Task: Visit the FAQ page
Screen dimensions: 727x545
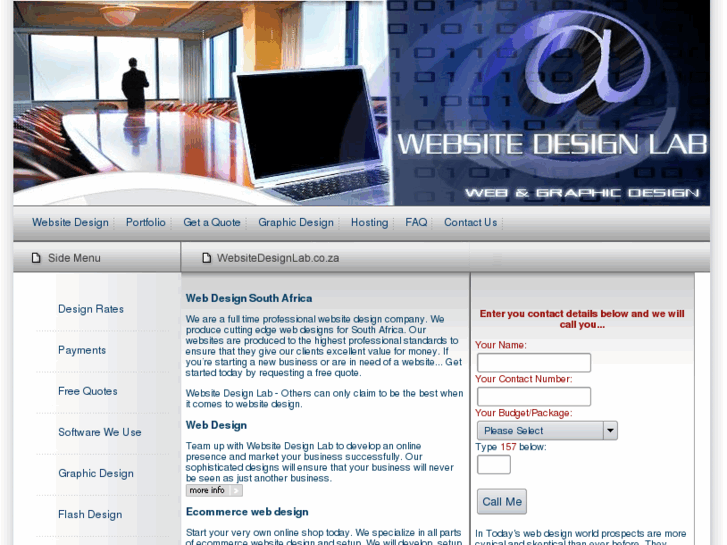Action: [x=416, y=223]
